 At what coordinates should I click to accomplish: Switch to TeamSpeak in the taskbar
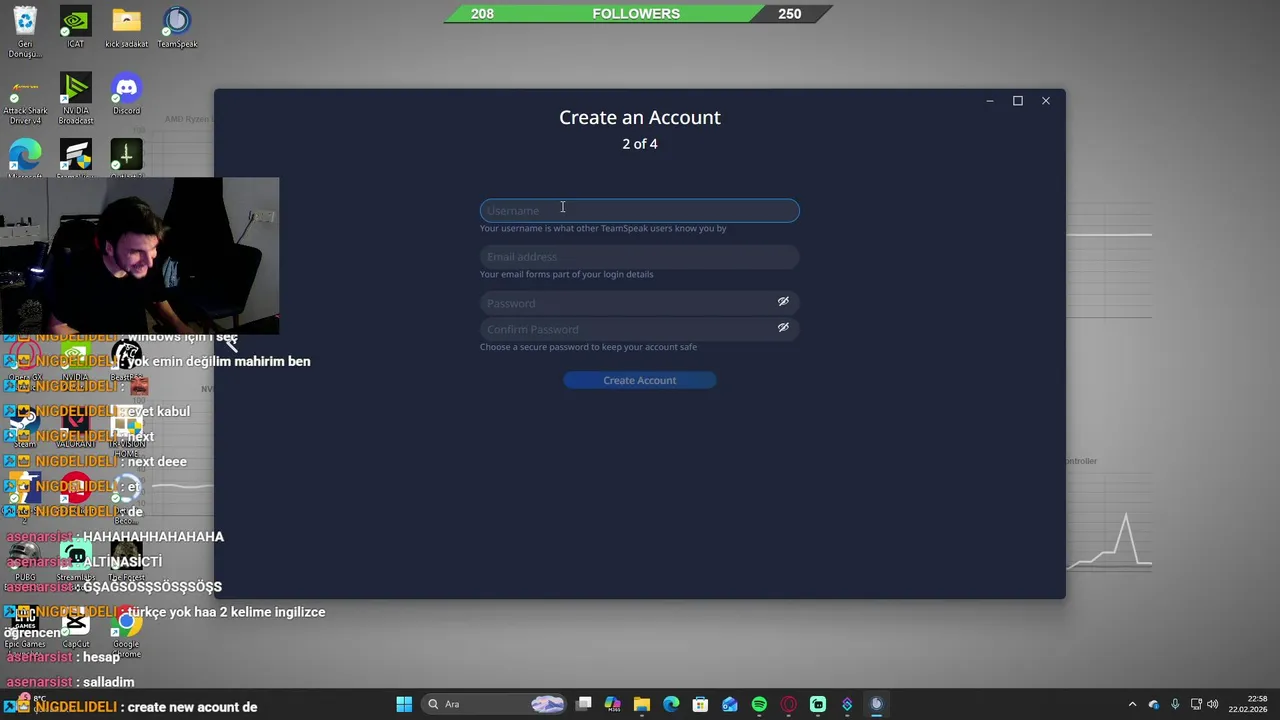(x=876, y=704)
